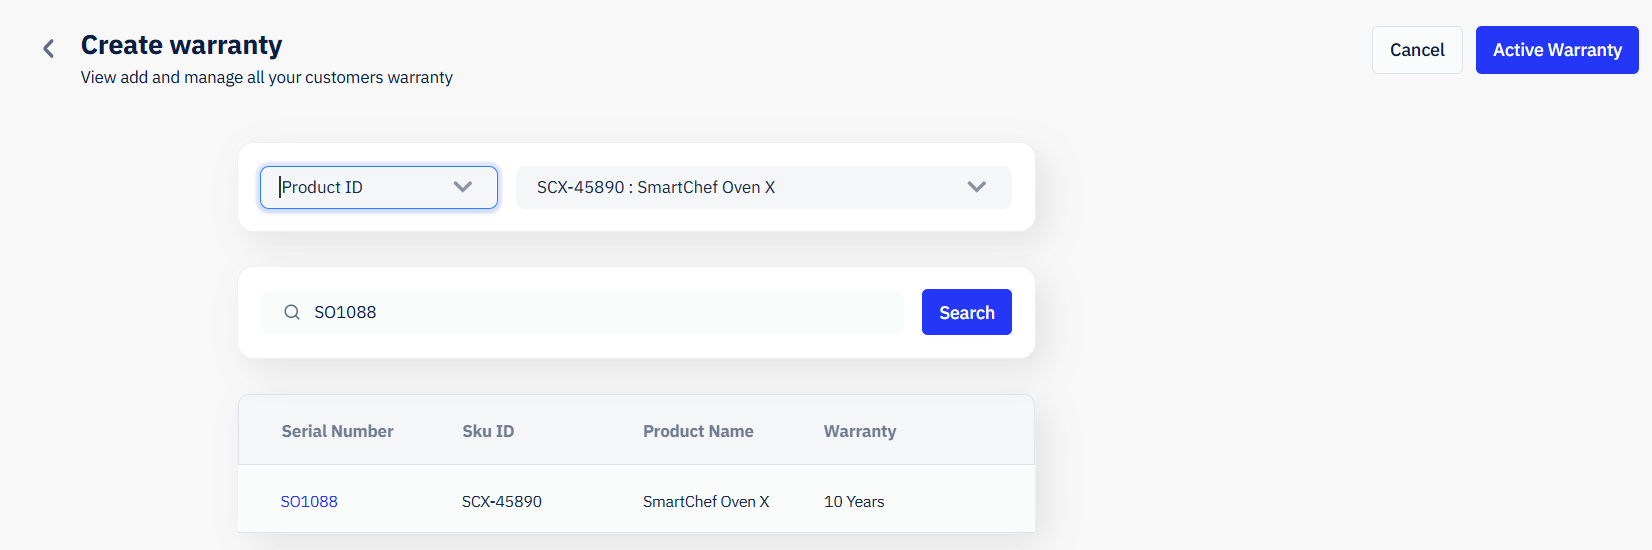Expand the SCX-45890 : SmartChef Oven X selector
Image resolution: width=1652 pixels, height=550 pixels.
click(764, 187)
